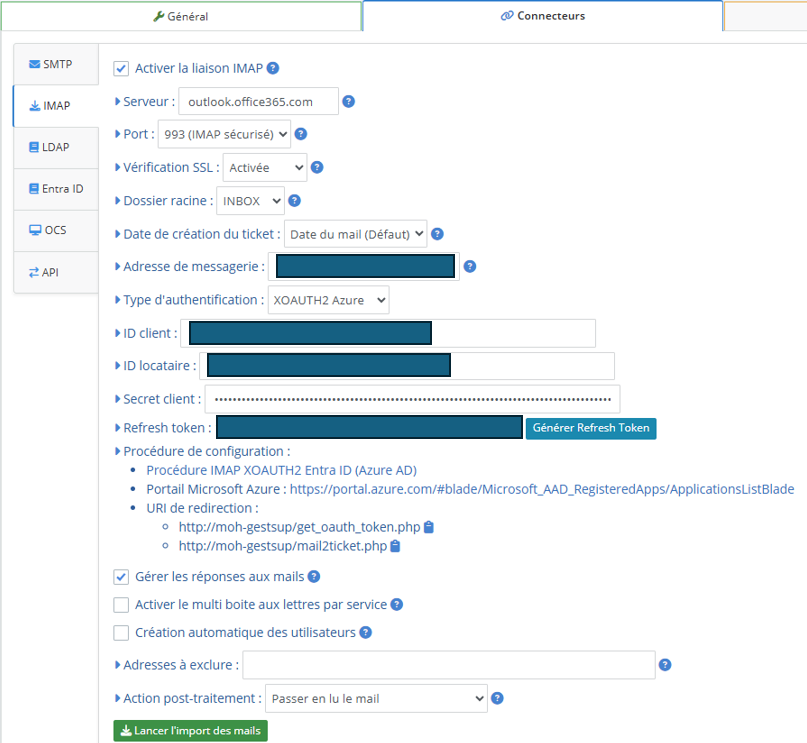Enable Création automatique des utilisateurs

122,633
